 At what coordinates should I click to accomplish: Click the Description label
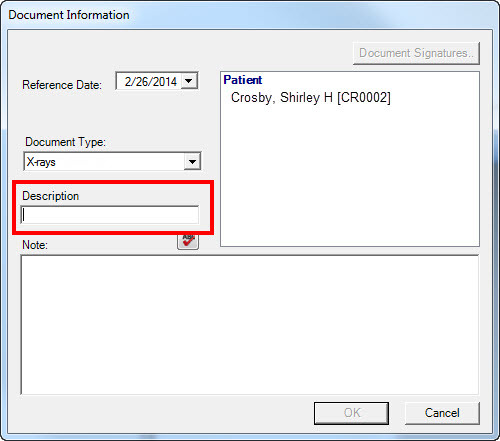pyautogui.click(x=51, y=196)
